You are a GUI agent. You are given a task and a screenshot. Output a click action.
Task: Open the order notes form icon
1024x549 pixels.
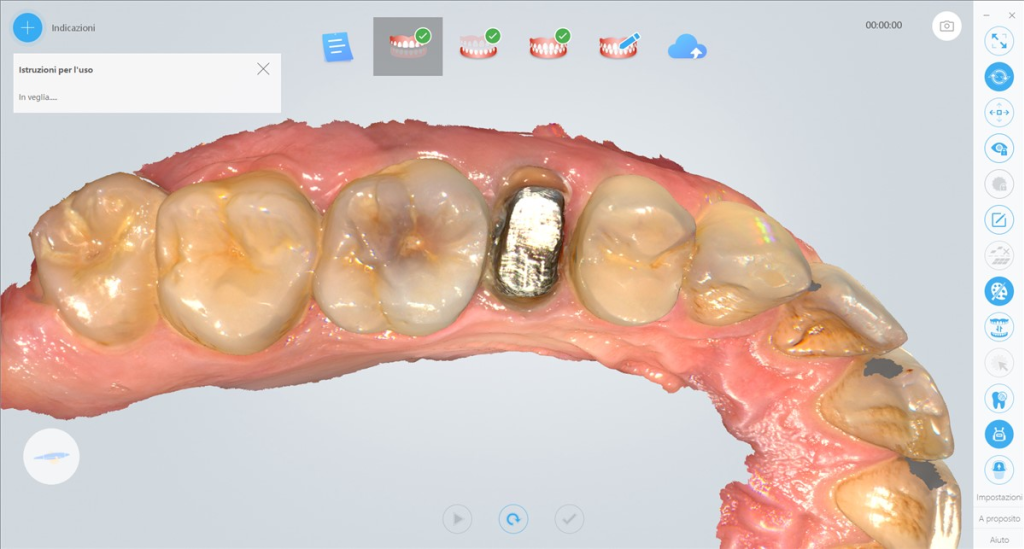337,47
